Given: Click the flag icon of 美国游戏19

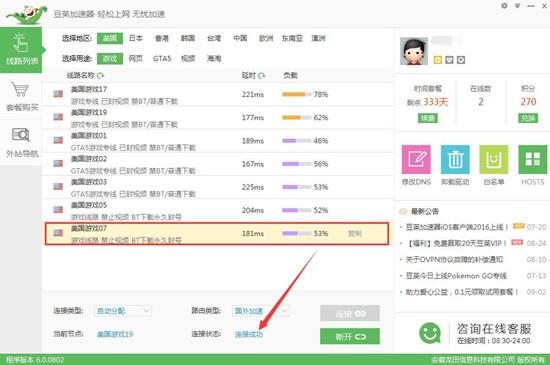Looking at the screenshot, I should click(58, 117).
